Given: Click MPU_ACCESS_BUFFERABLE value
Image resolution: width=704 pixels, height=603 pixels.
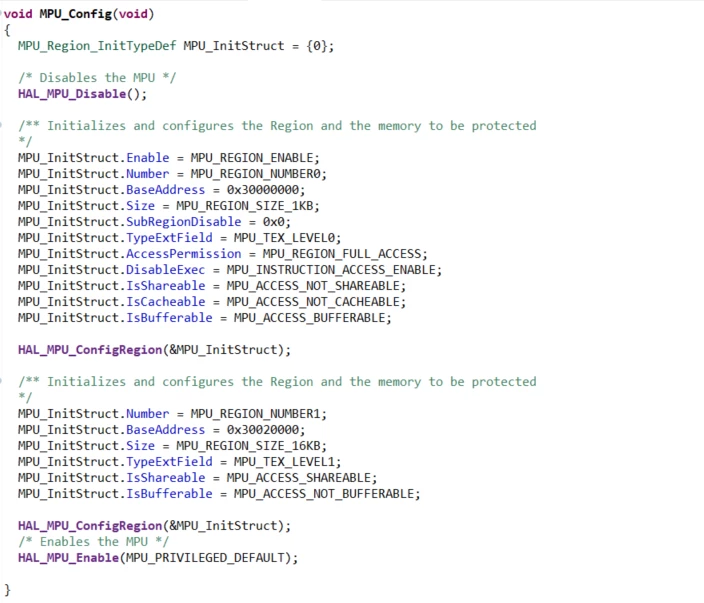Looking at the screenshot, I should (310, 318).
